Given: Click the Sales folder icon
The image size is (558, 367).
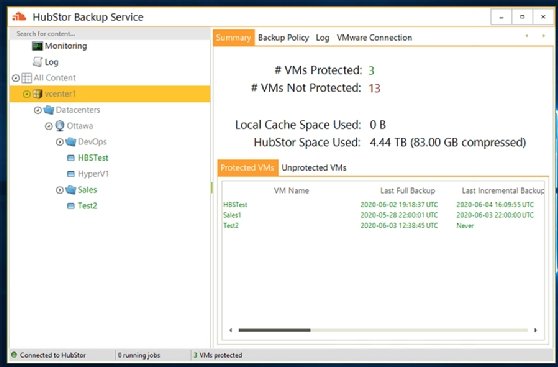Looking at the screenshot, I should pyautogui.click(x=71, y=190).
